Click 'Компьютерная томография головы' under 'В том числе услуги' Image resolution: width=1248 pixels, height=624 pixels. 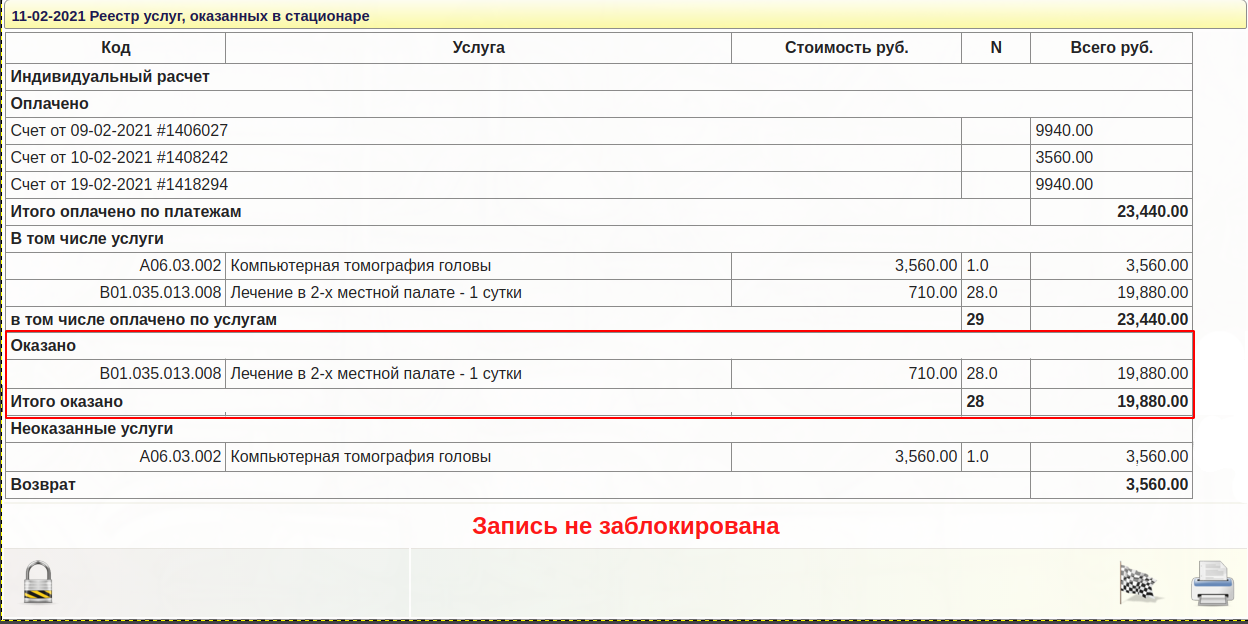point(361,266)
